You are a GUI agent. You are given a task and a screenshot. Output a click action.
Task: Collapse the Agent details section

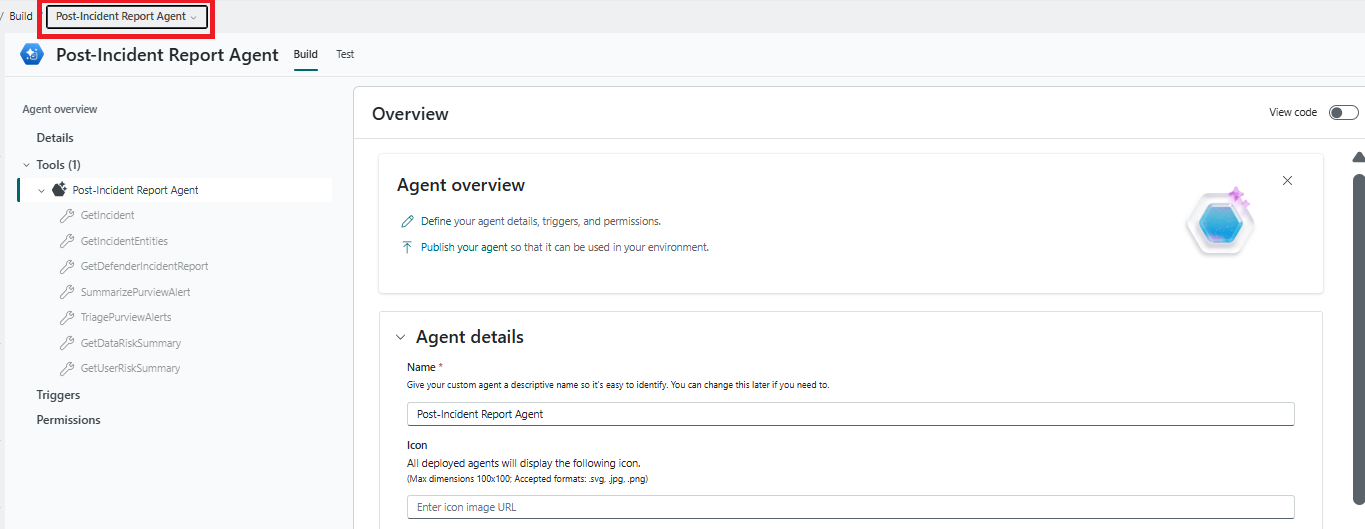pos(400,338)
